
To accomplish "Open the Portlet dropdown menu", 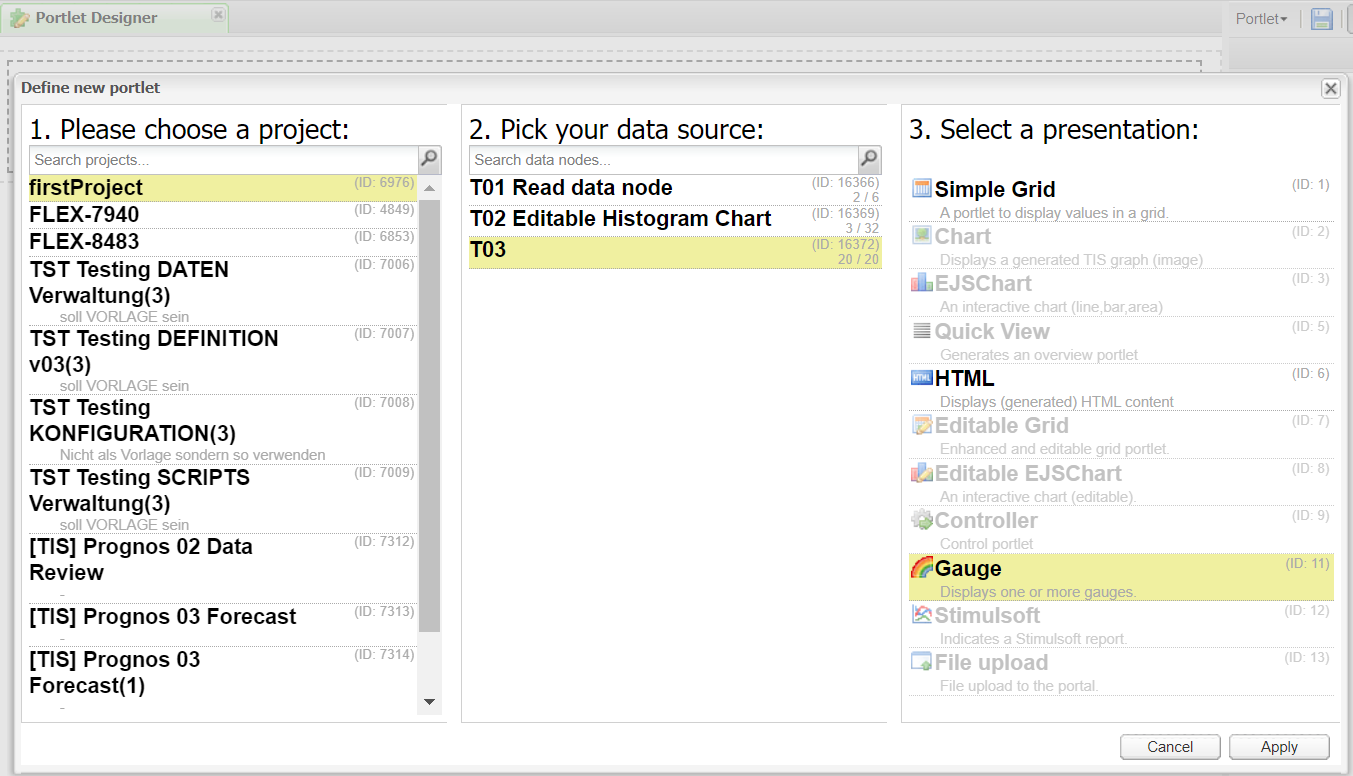I will (x=1261, y=19).
